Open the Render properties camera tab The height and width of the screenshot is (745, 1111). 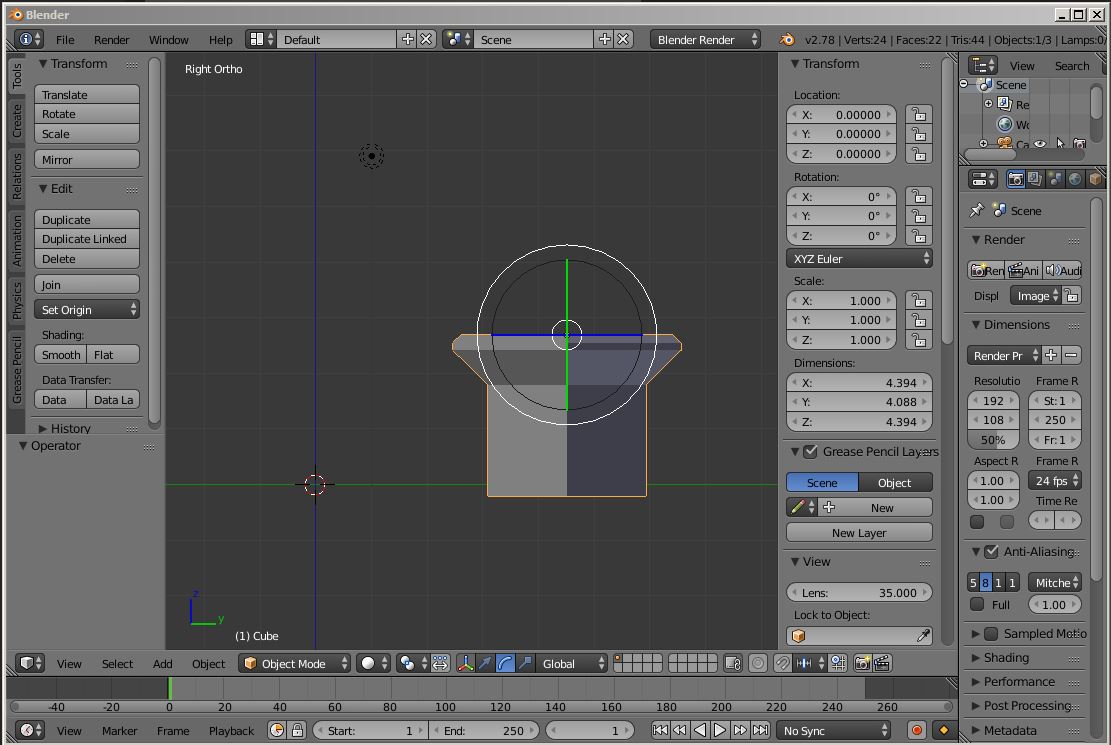click(1016, 178)
